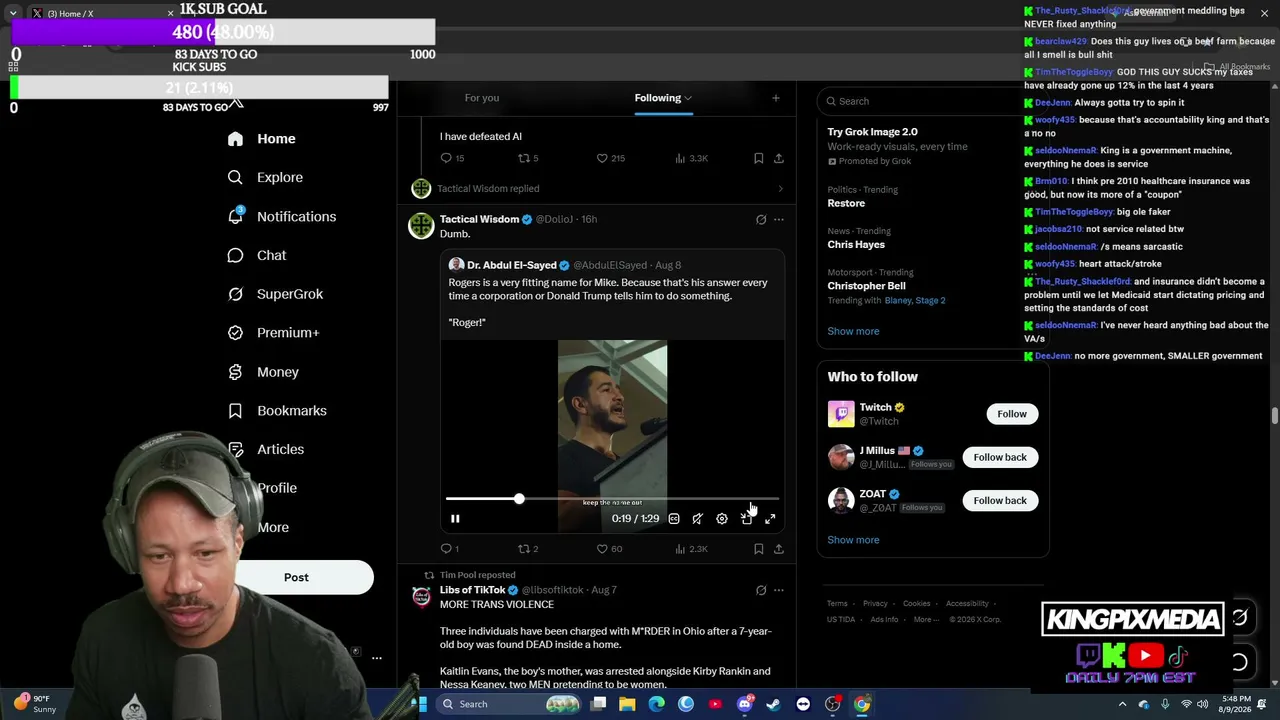This screenshot has width=1280, height=720.
Task: Follow the Twitch account
Action: tap(1012, 414)
